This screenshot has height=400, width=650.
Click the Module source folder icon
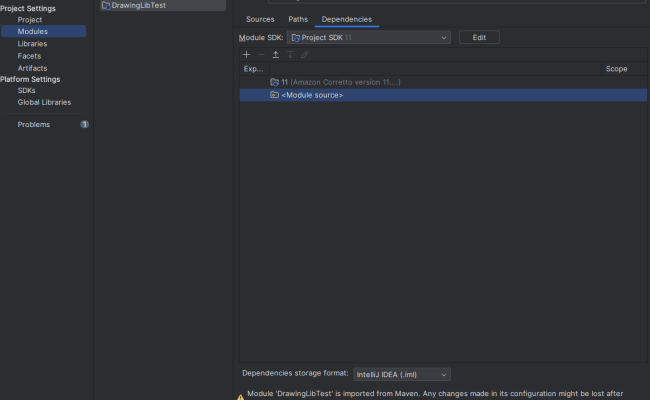[274, 95]
